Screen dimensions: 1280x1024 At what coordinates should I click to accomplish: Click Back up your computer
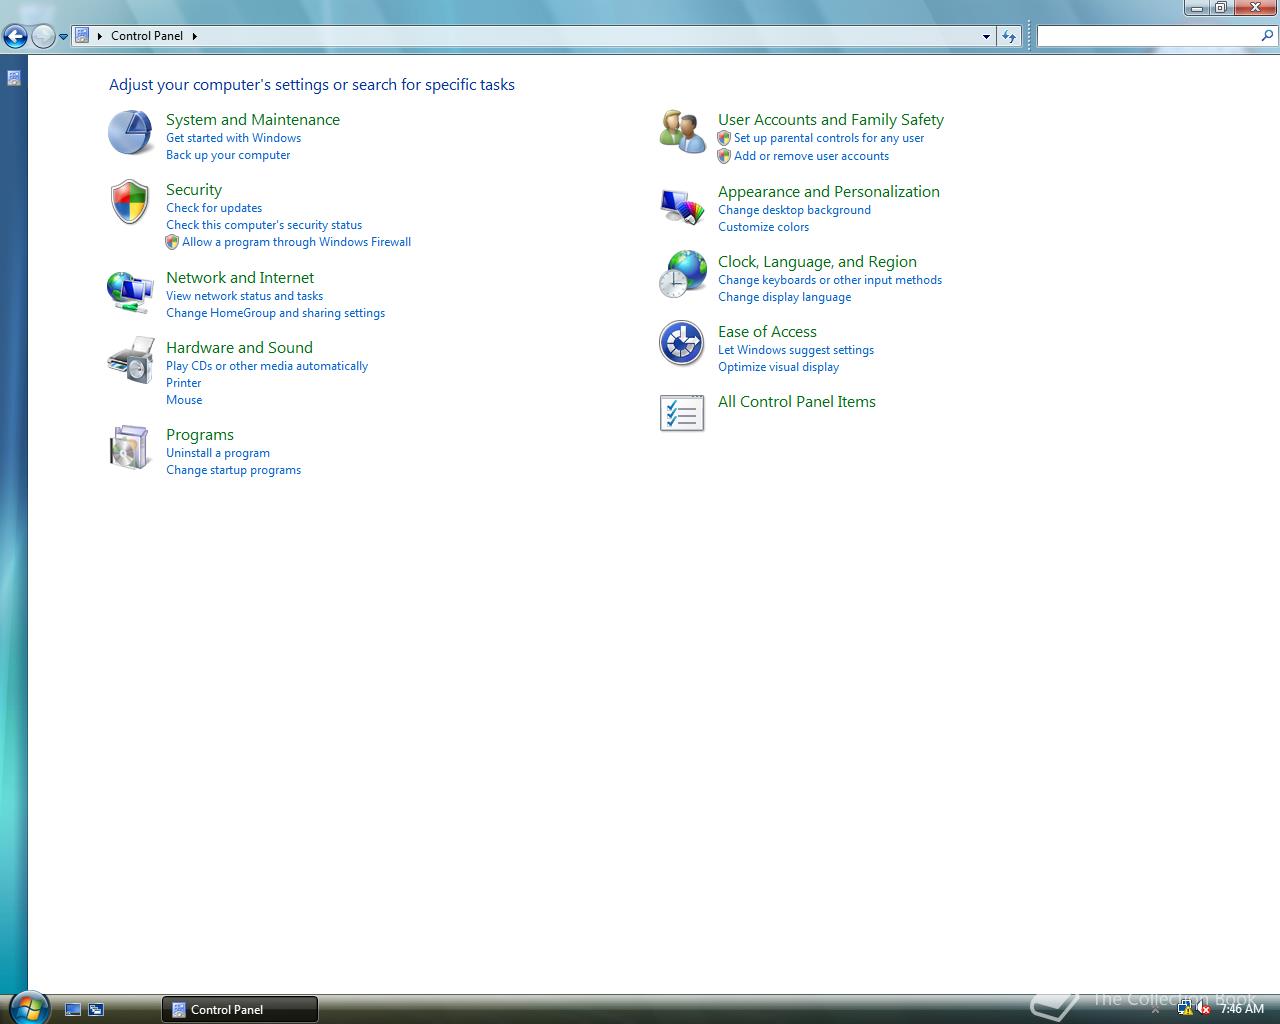[228, 155]
